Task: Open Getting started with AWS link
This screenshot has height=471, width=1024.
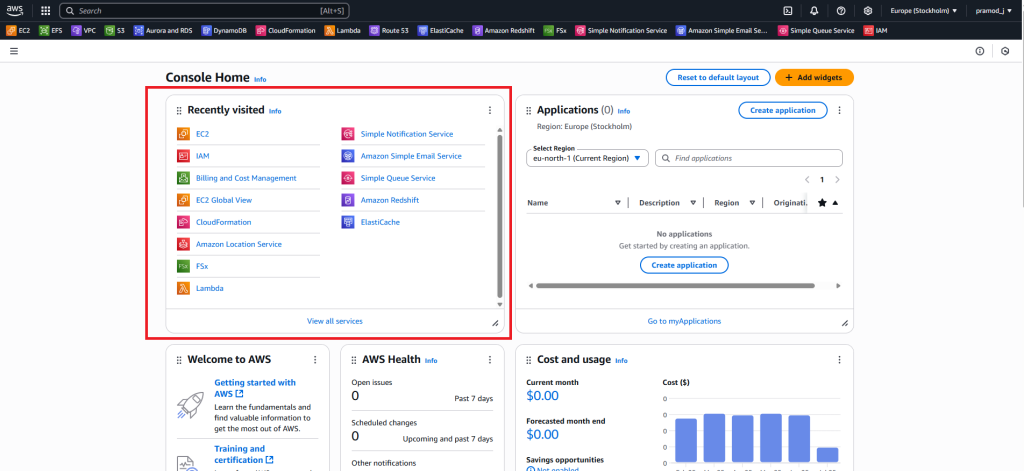Action: pyautogui.click(x=255, y=388)
